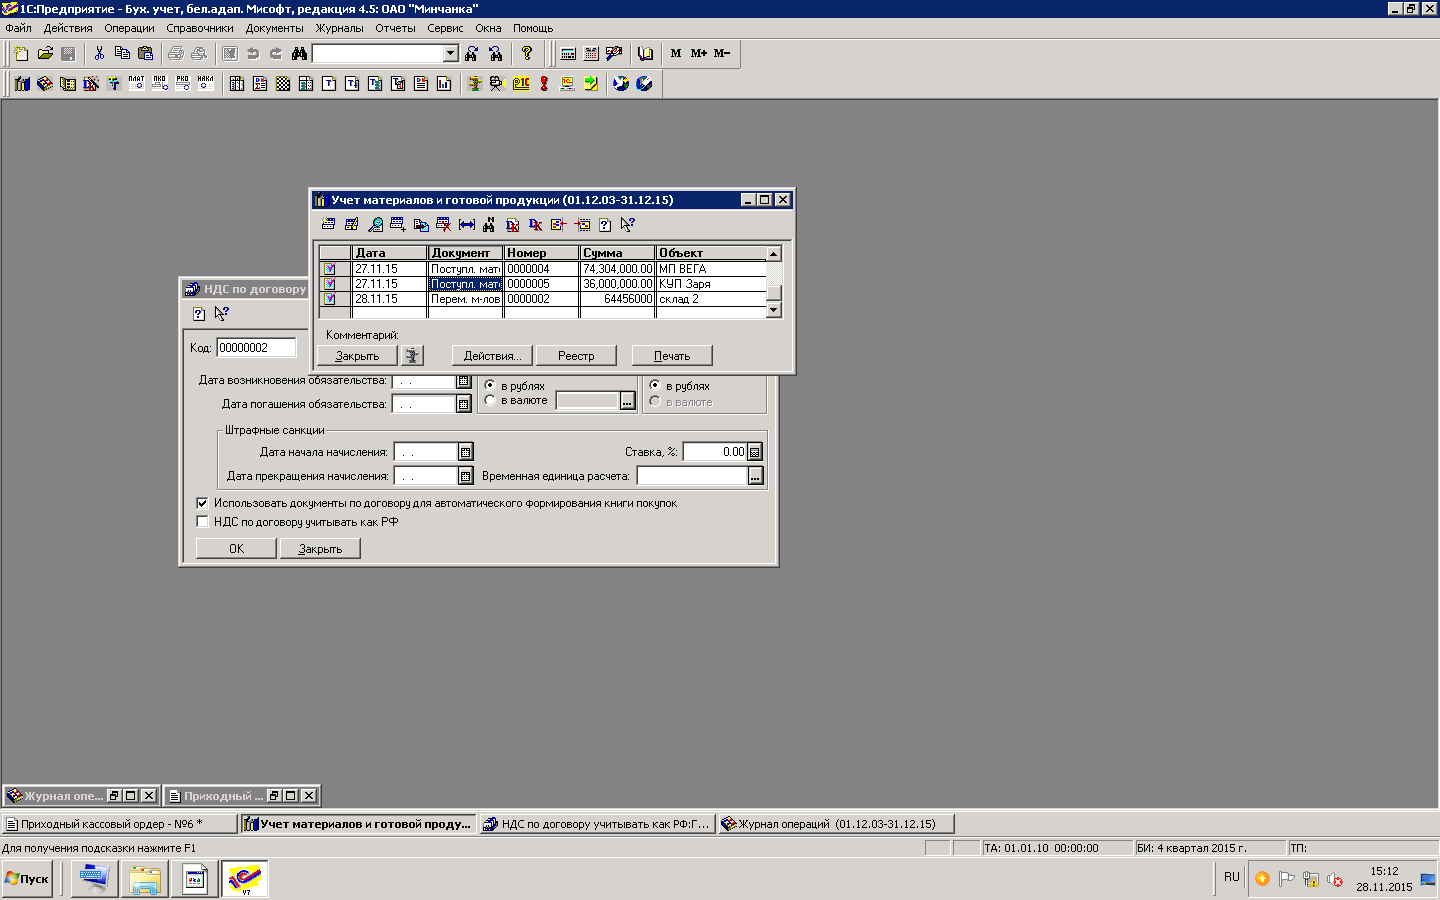Click the question mark help icon in НДС window
1440x900 pixels.
coord(199,314)
